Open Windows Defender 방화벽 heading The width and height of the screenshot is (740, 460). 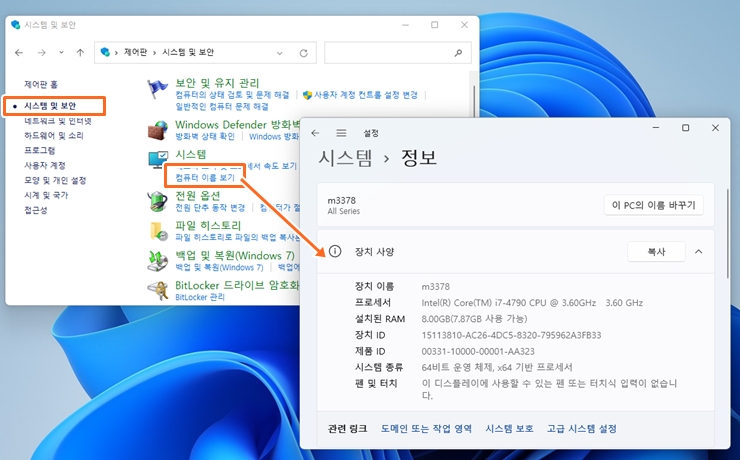click(237, 125)
